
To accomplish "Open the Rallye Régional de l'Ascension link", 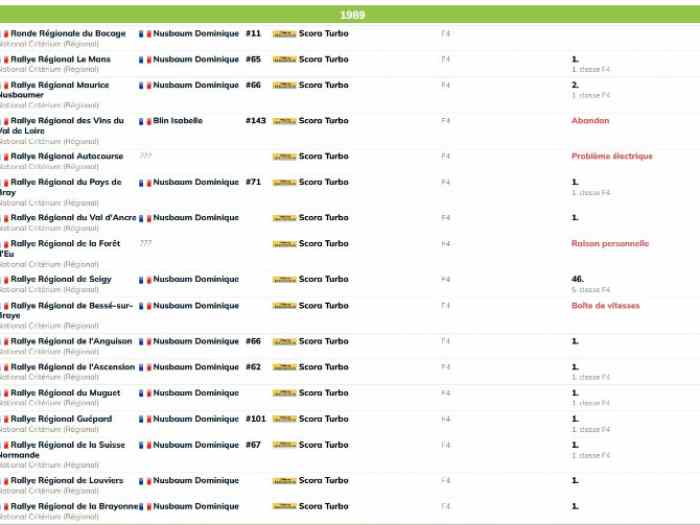I will [x=73, y=367].
